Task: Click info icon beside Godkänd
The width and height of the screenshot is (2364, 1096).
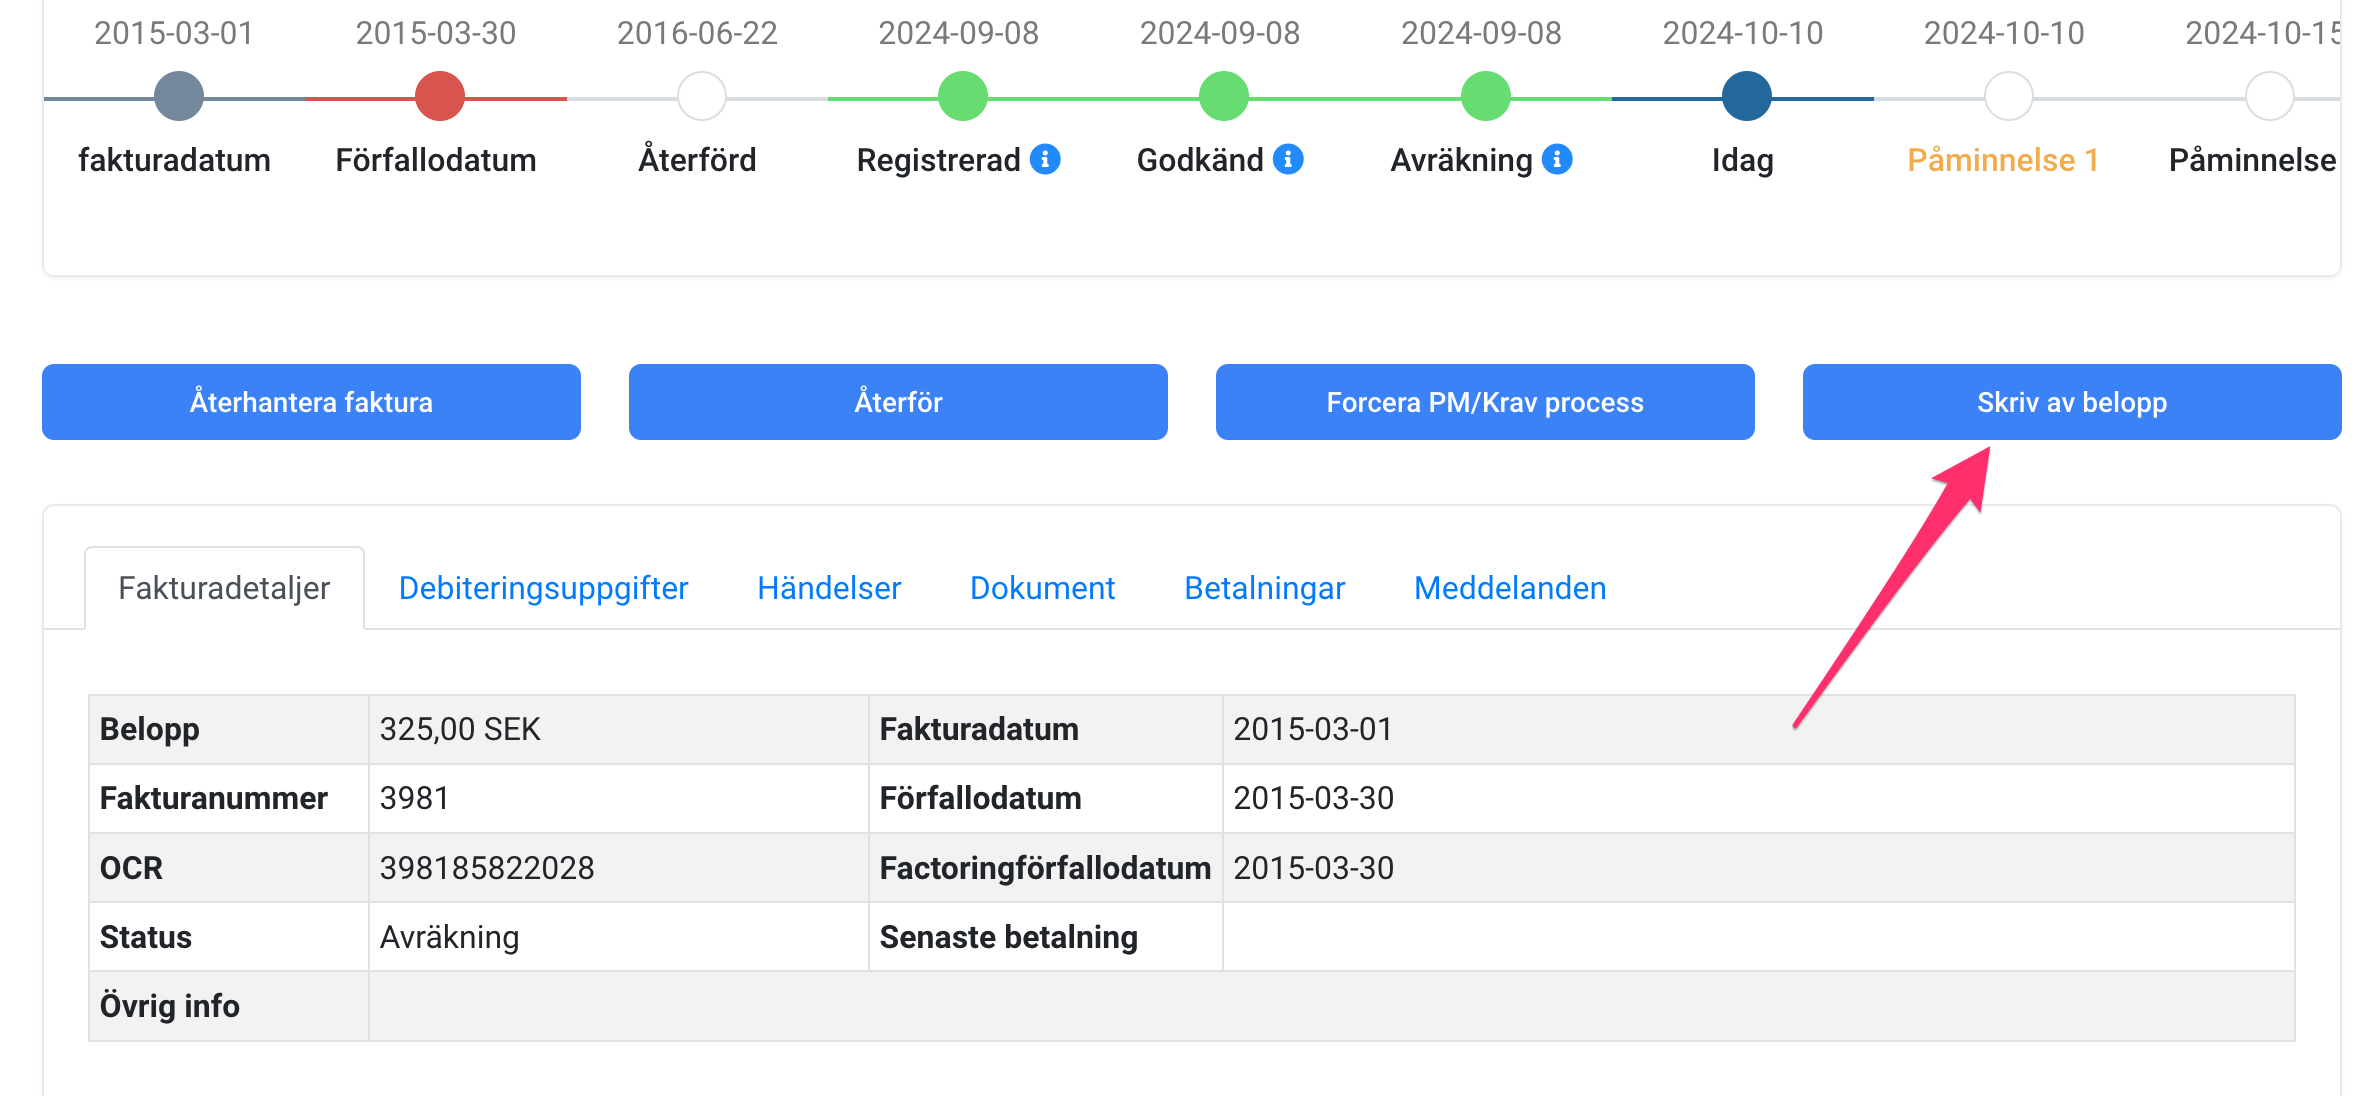Action: [x=1288, y=159]
